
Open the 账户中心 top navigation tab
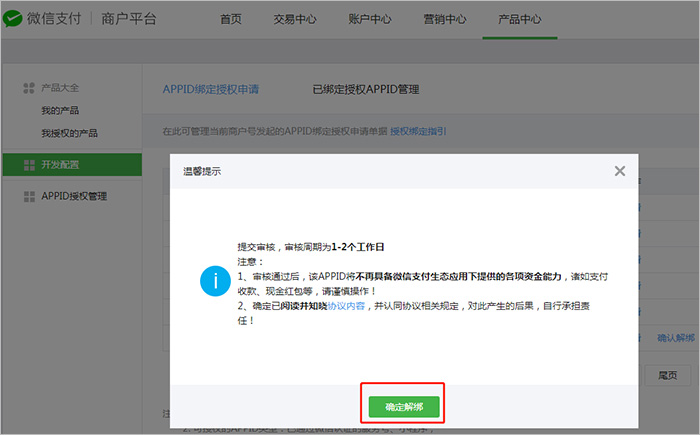(370, 19)
